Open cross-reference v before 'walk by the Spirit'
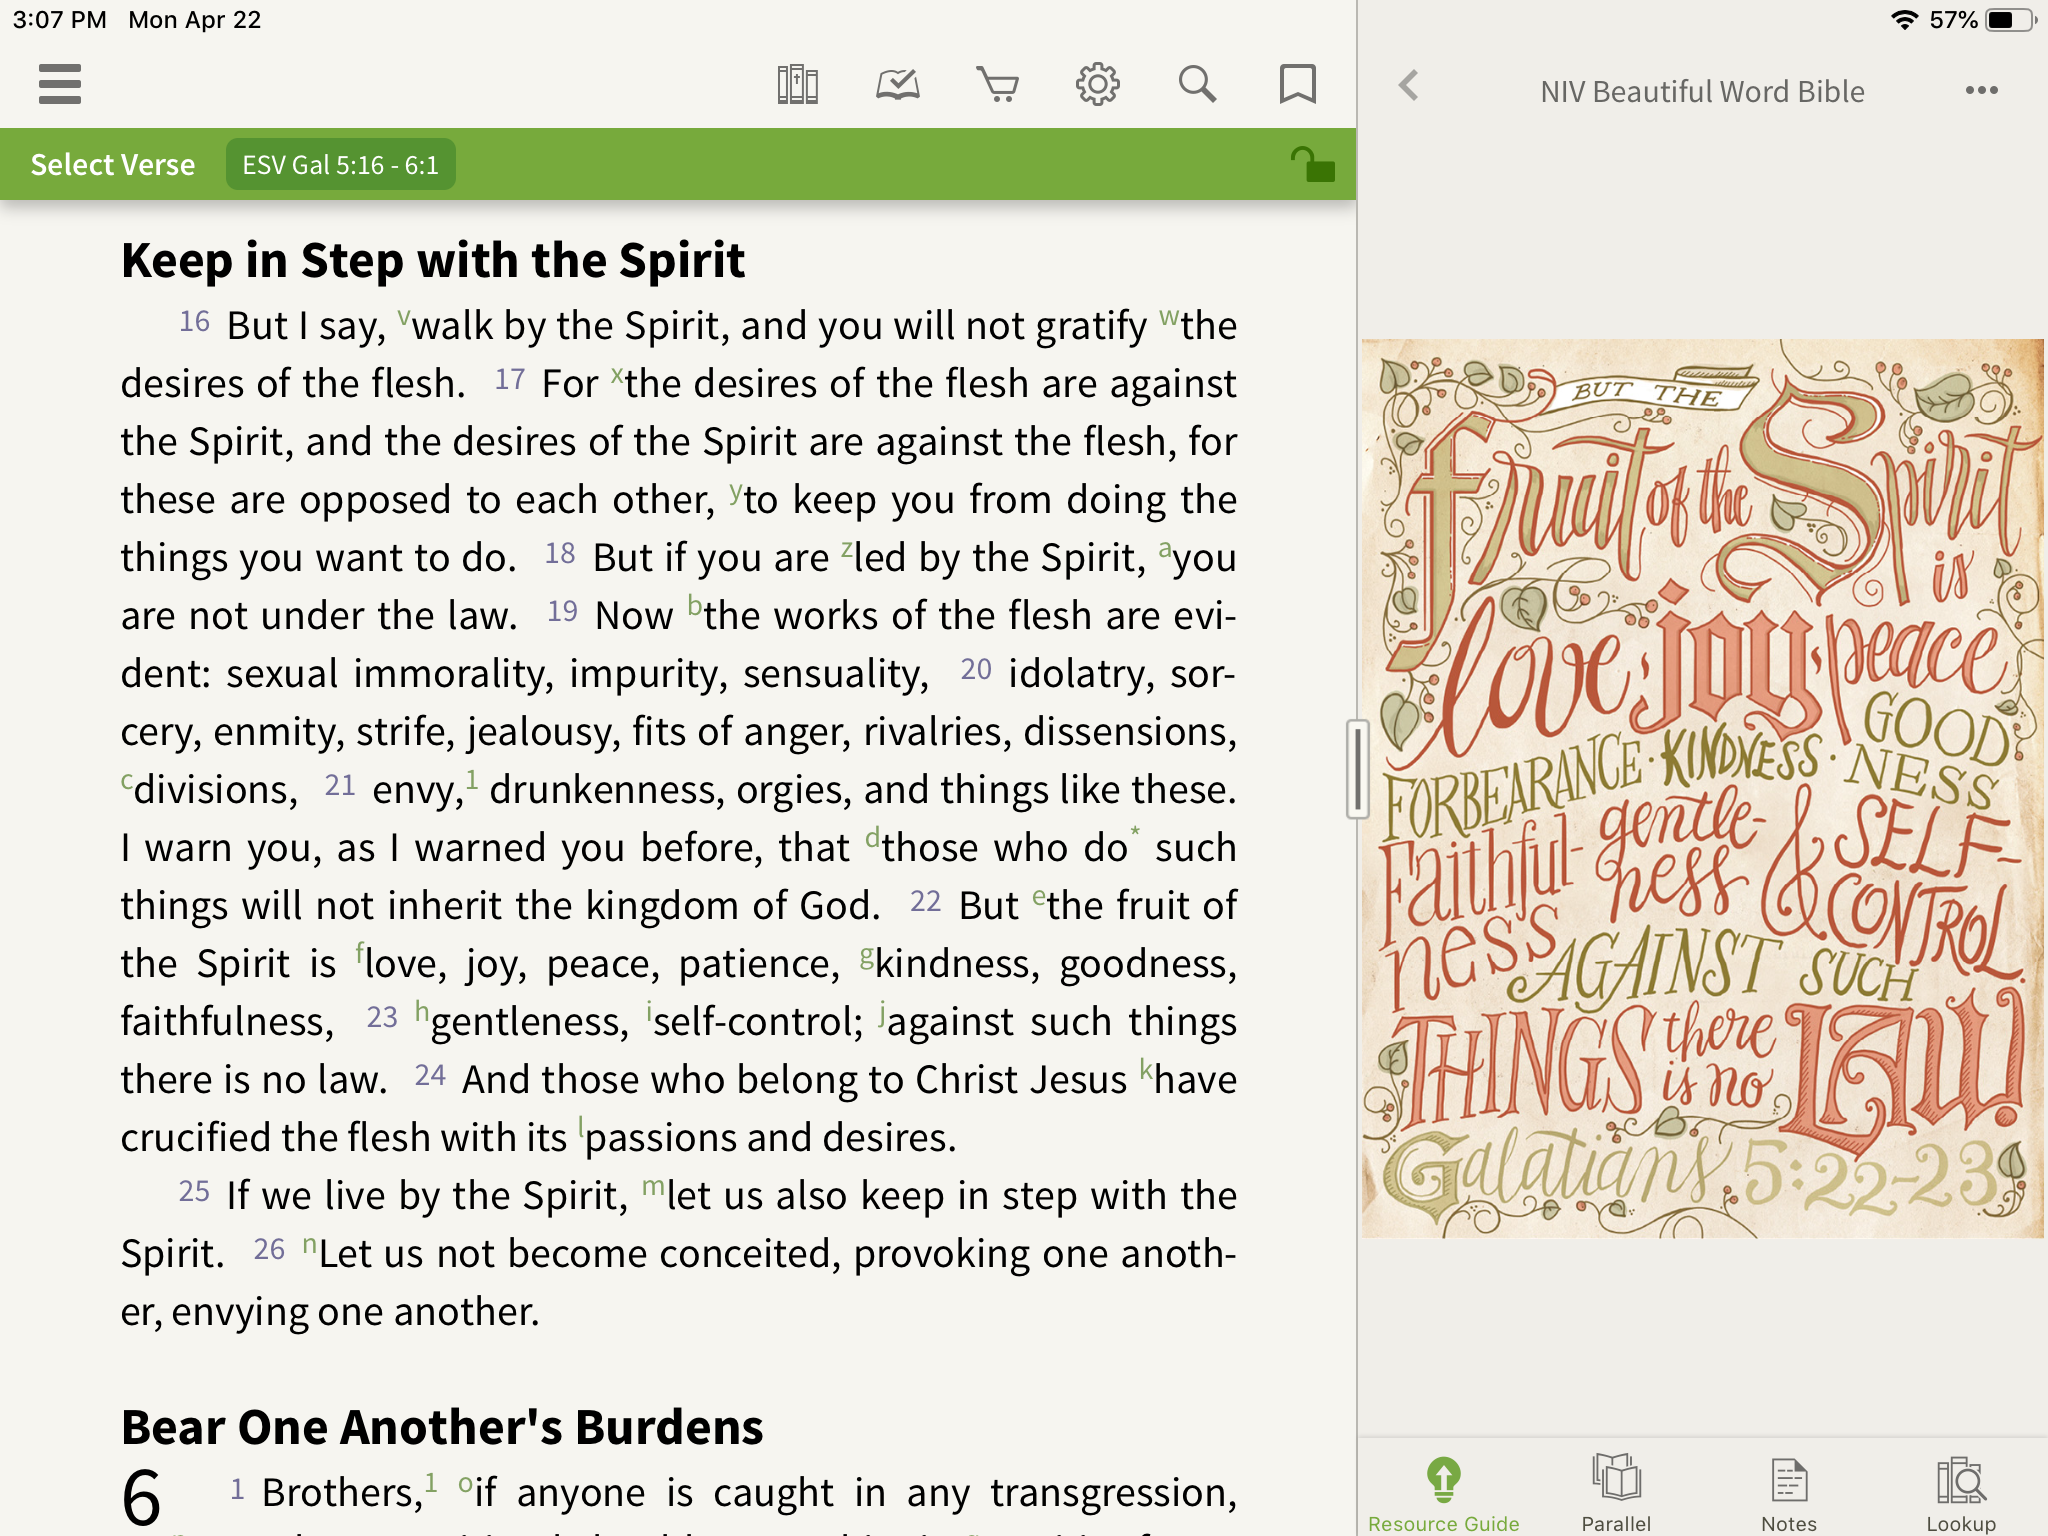The image size is (2048, 1536). point(404,318)
